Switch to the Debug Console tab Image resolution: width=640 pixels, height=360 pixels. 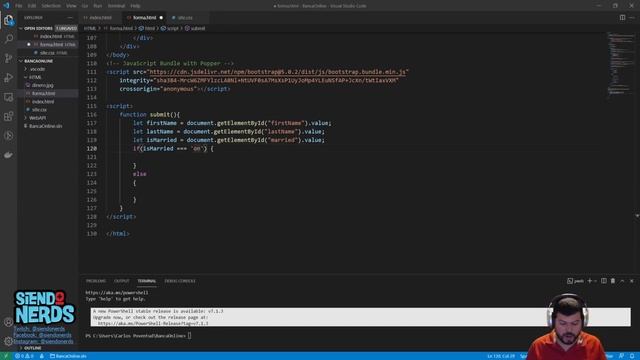click(x=180, y=281)
